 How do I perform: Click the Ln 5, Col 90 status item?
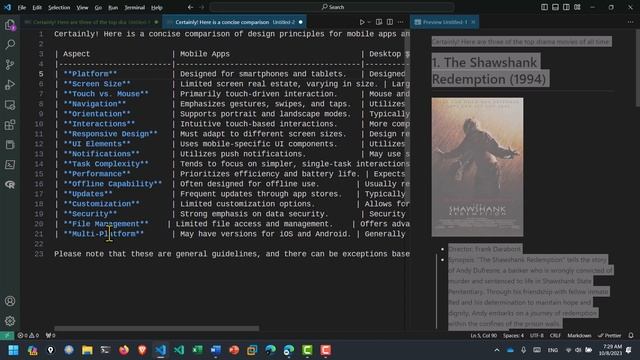point(483,336)
